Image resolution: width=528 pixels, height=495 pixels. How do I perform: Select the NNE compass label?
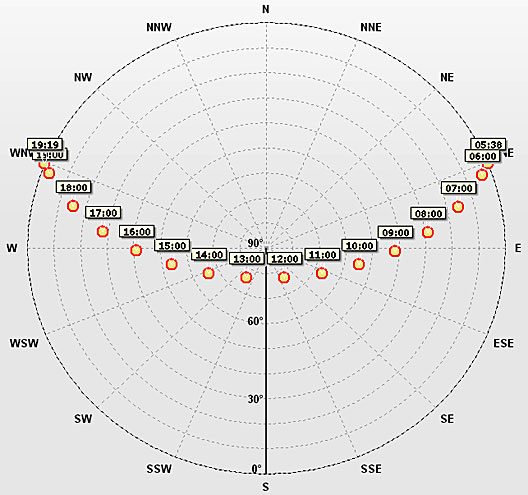tap(371, 27)
